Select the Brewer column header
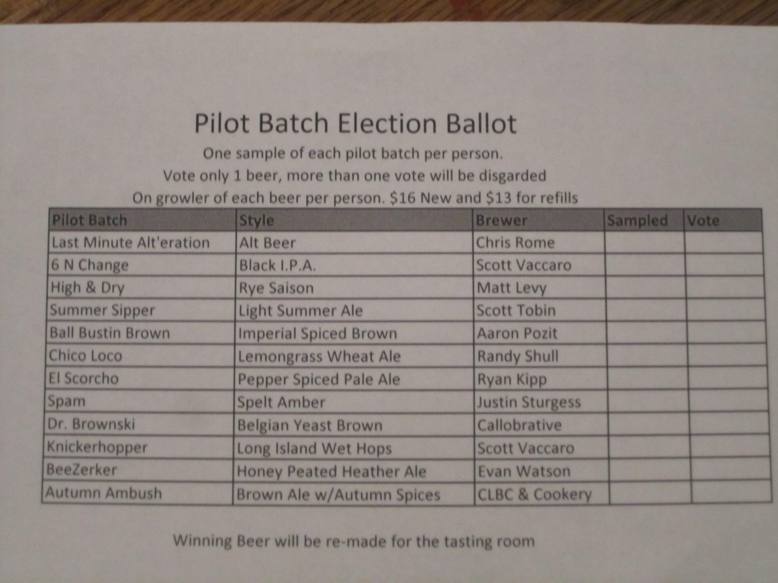This screenshot has height=583, width=778. pos(501,220)
